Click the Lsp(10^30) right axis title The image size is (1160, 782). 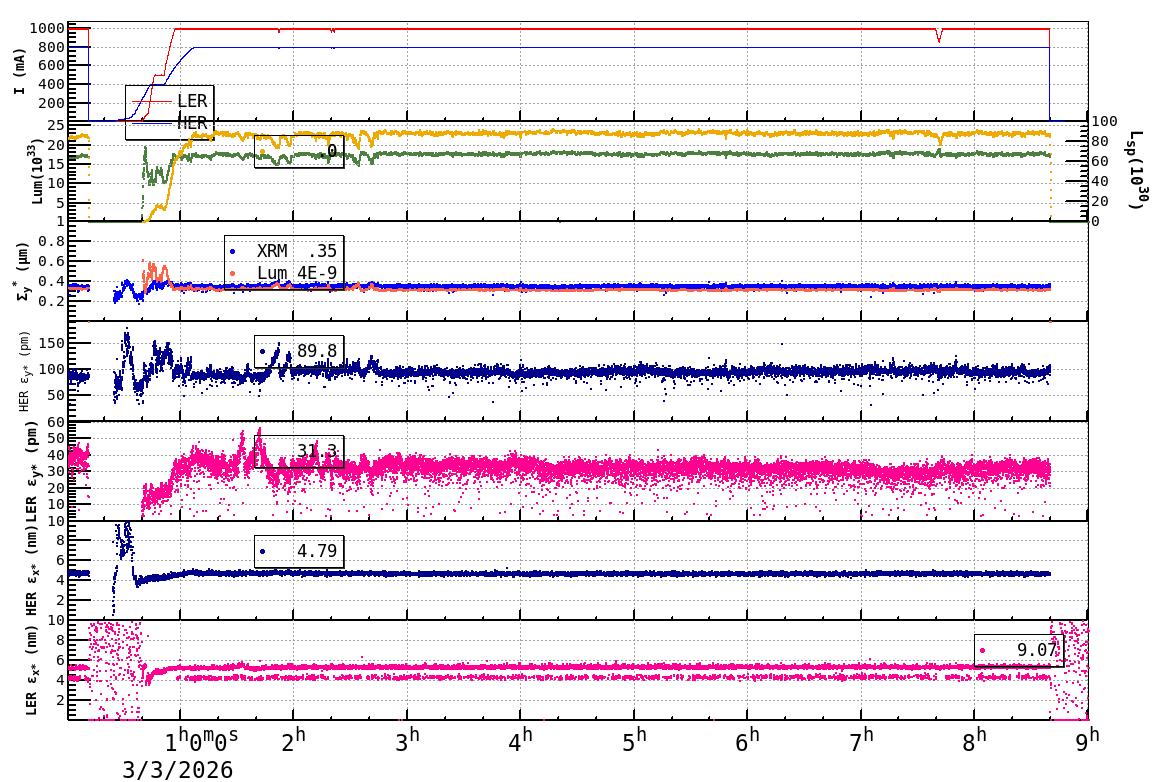point(1137,169)
